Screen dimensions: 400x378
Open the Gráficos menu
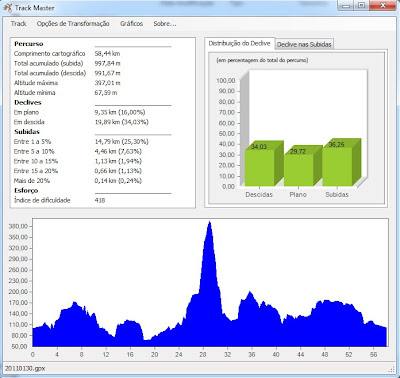point(131,23)
